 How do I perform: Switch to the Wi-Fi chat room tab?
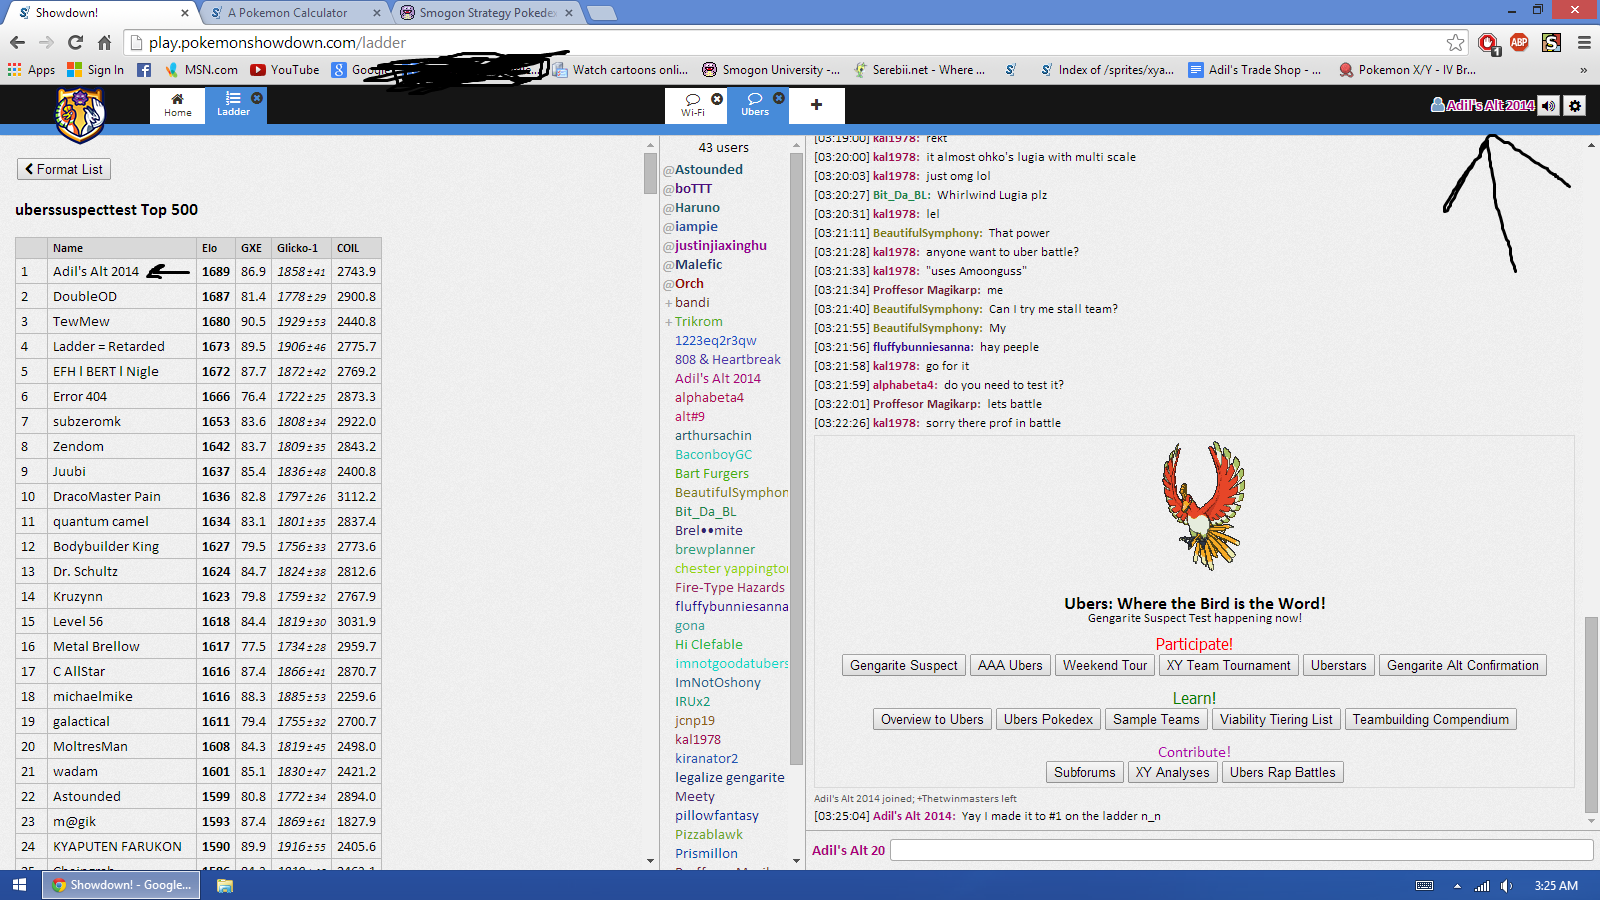[693, 105]
